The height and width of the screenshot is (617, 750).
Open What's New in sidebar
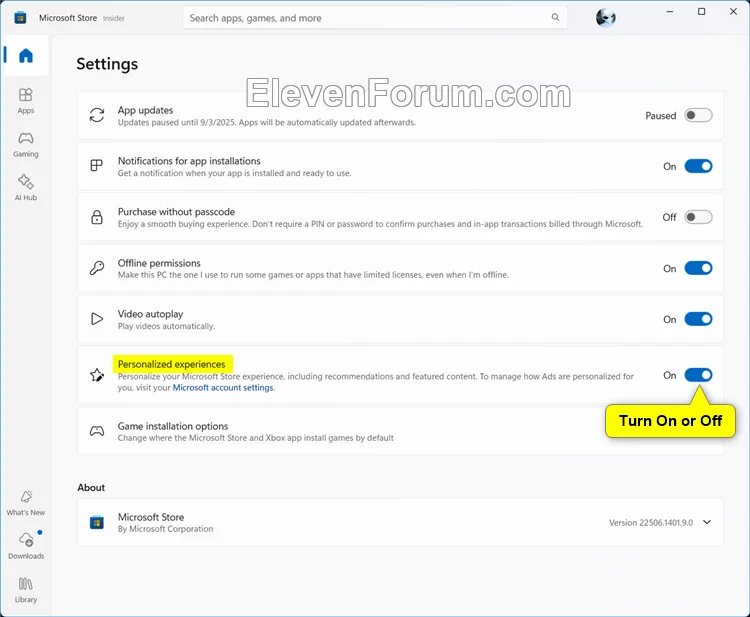pyautogui.click(x=26, y=503)
